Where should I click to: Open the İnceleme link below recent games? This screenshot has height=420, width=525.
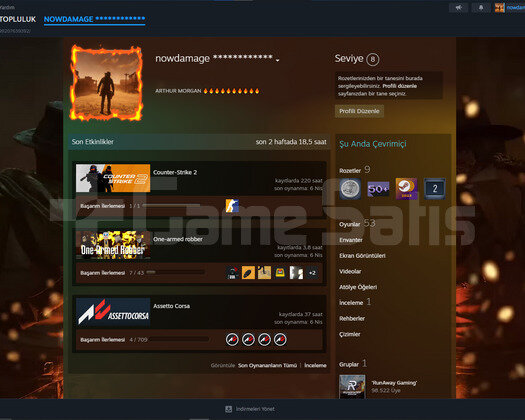[x=315, y=365]
